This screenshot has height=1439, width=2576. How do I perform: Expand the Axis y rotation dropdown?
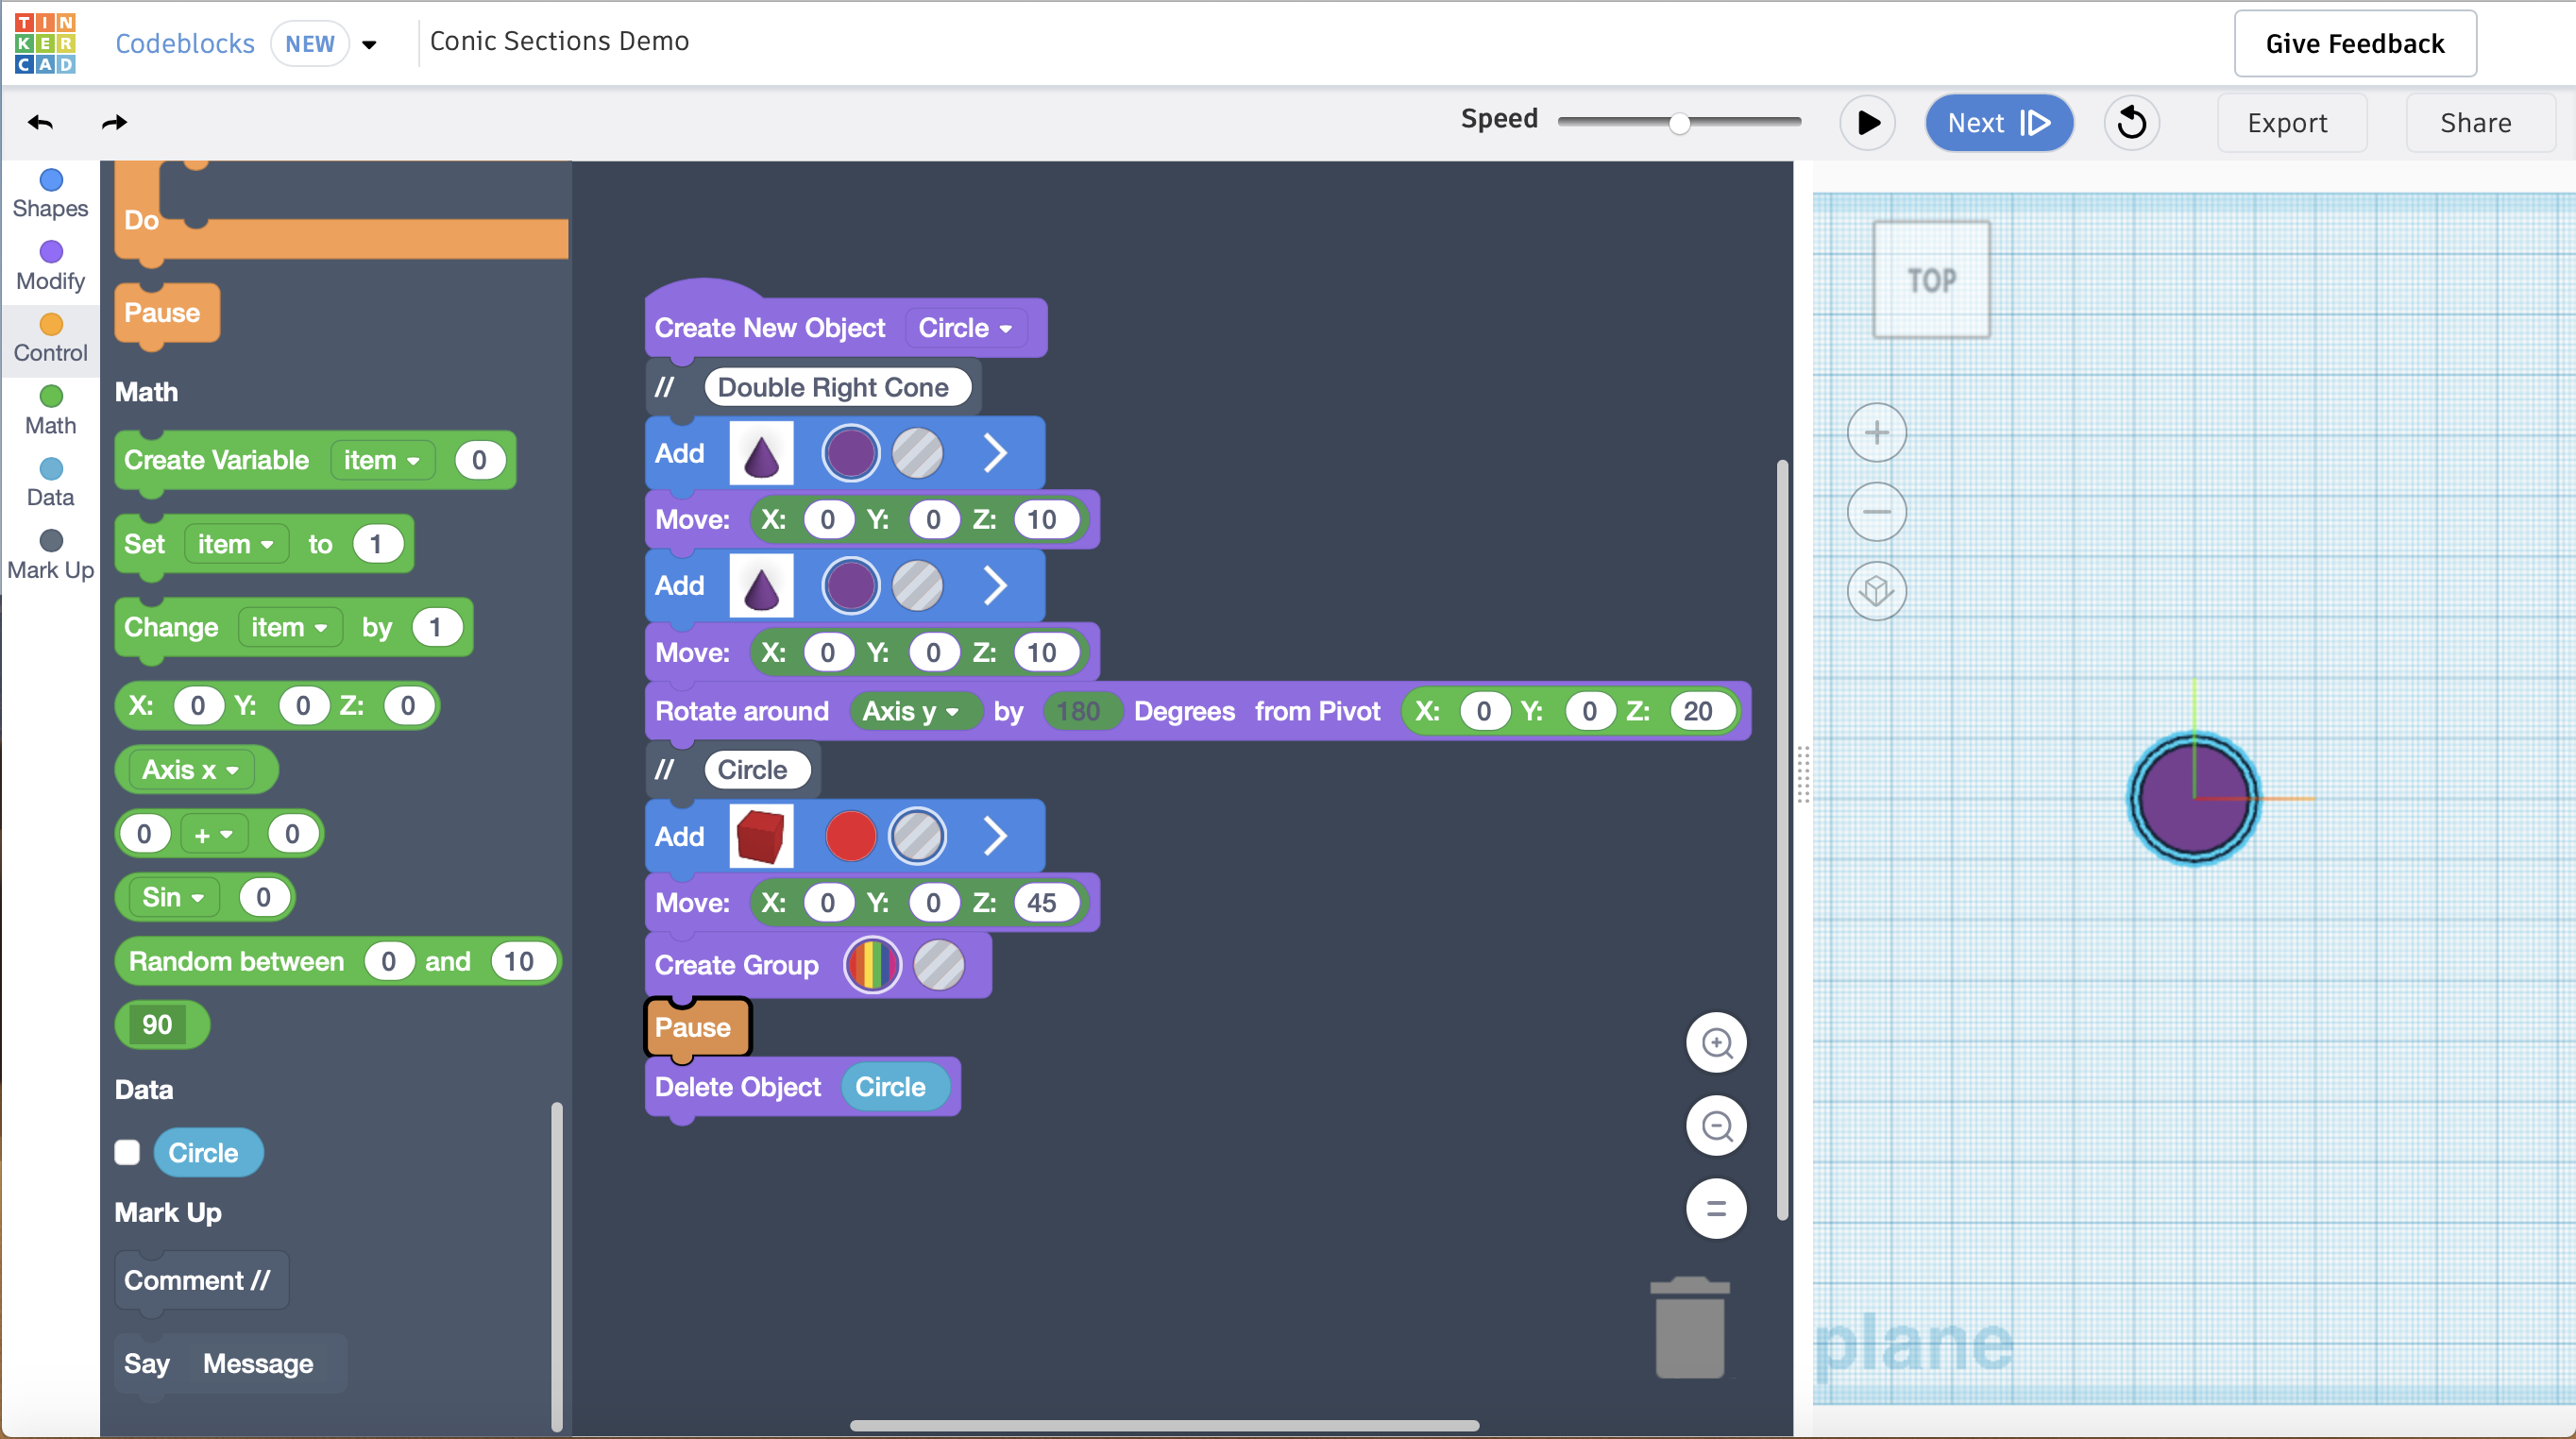[907, 710]
